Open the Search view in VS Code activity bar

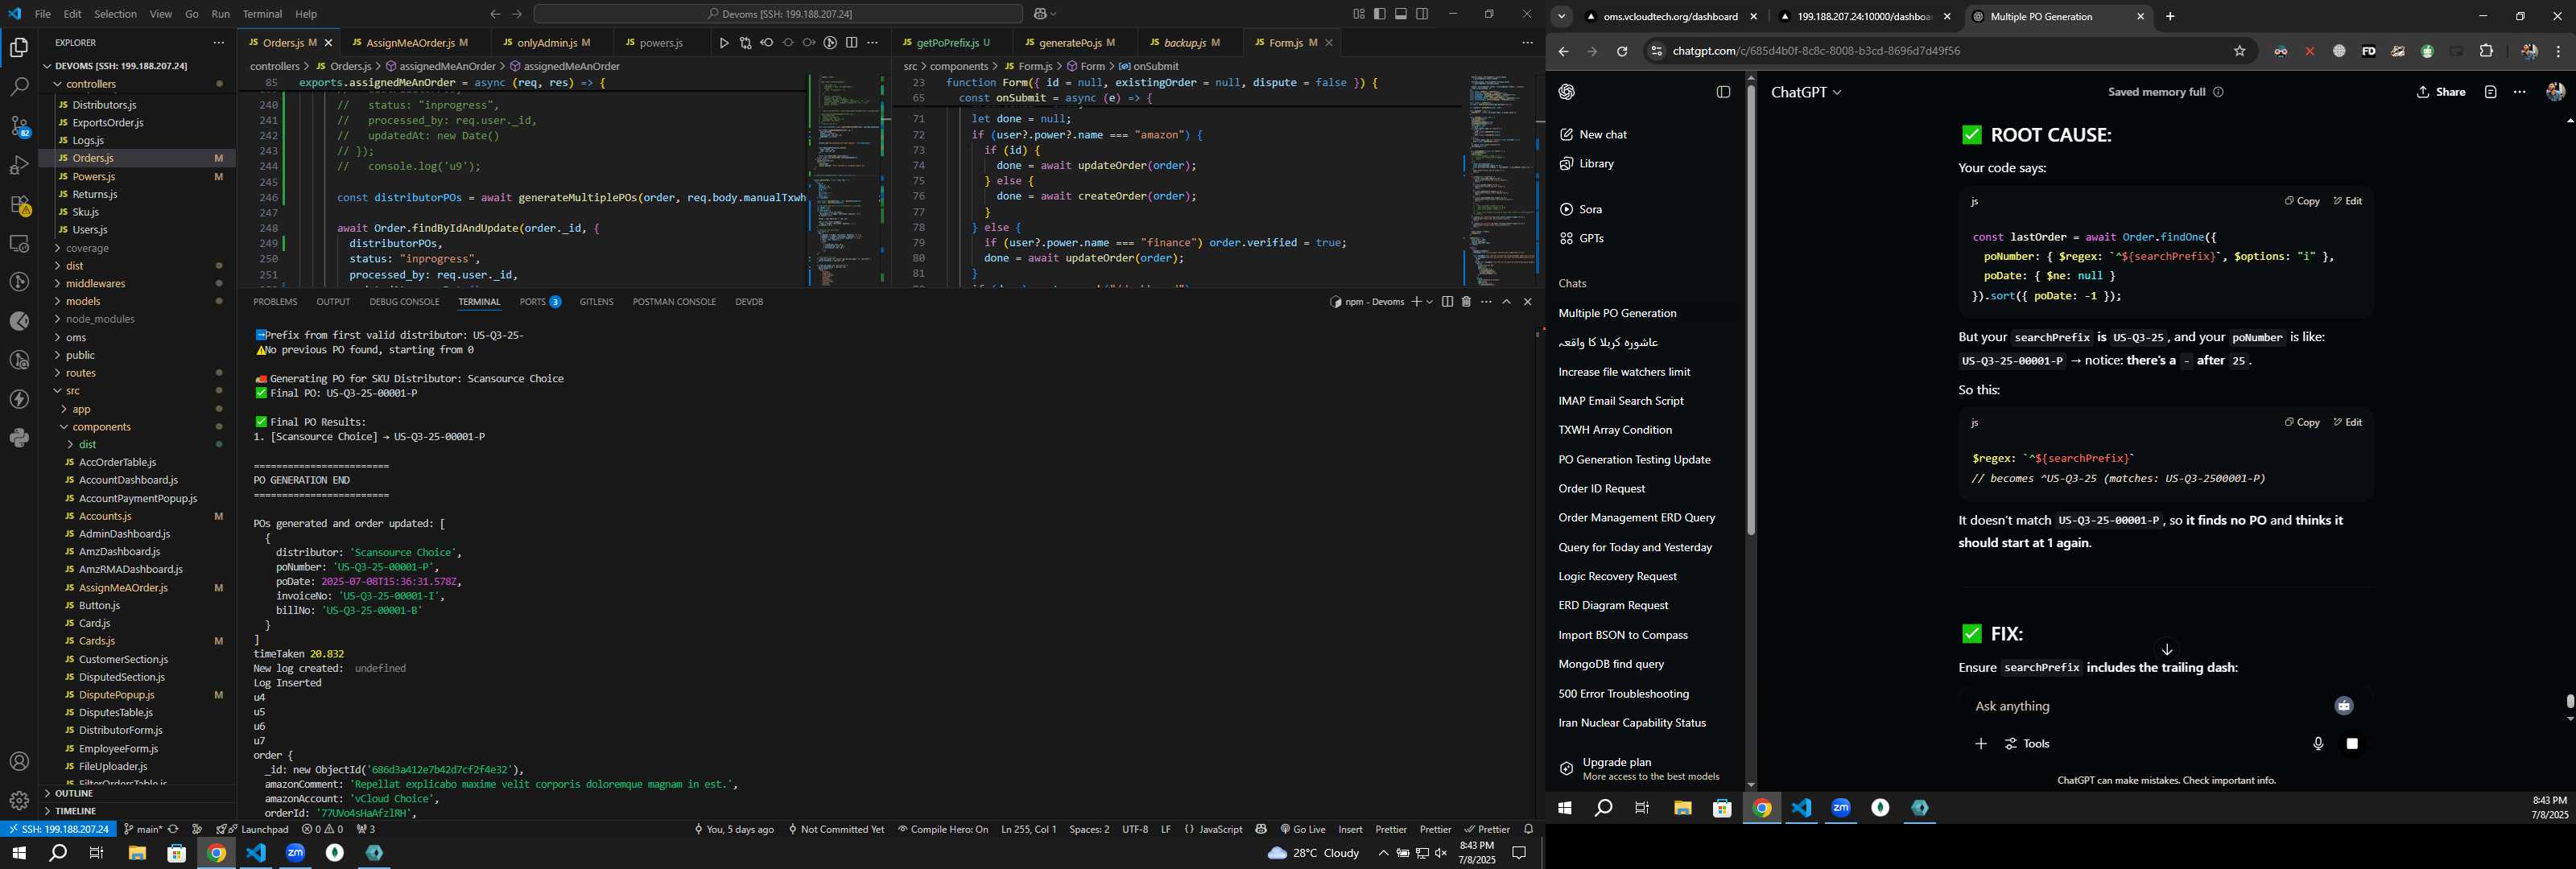[x=19, y=87]
